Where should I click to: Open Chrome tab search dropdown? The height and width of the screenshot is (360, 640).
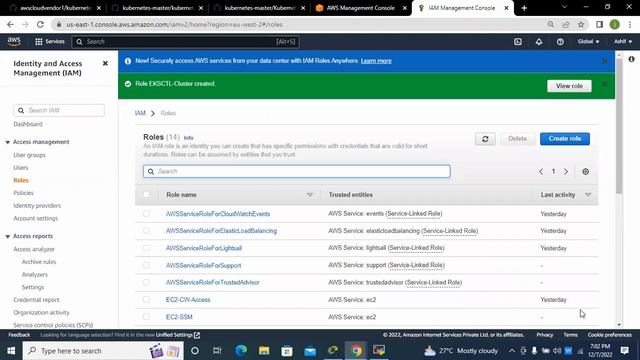[564, 7]
